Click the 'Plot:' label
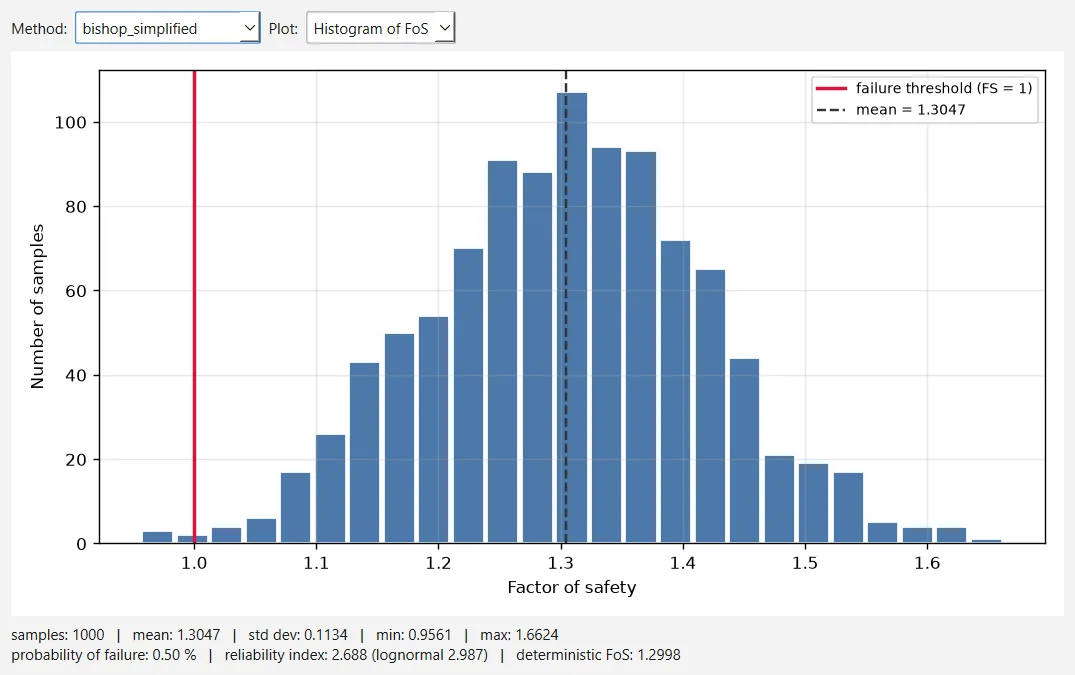Viewport: 1075px width, 675px height. [283, 29]
